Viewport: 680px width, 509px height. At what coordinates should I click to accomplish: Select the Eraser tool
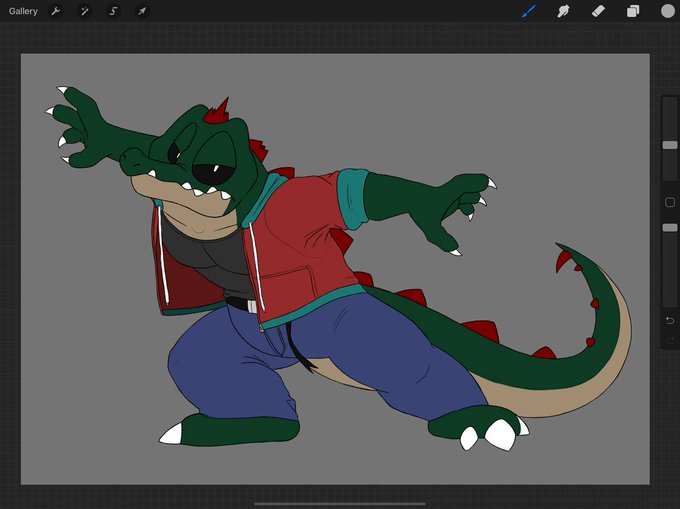click(598, 11)
